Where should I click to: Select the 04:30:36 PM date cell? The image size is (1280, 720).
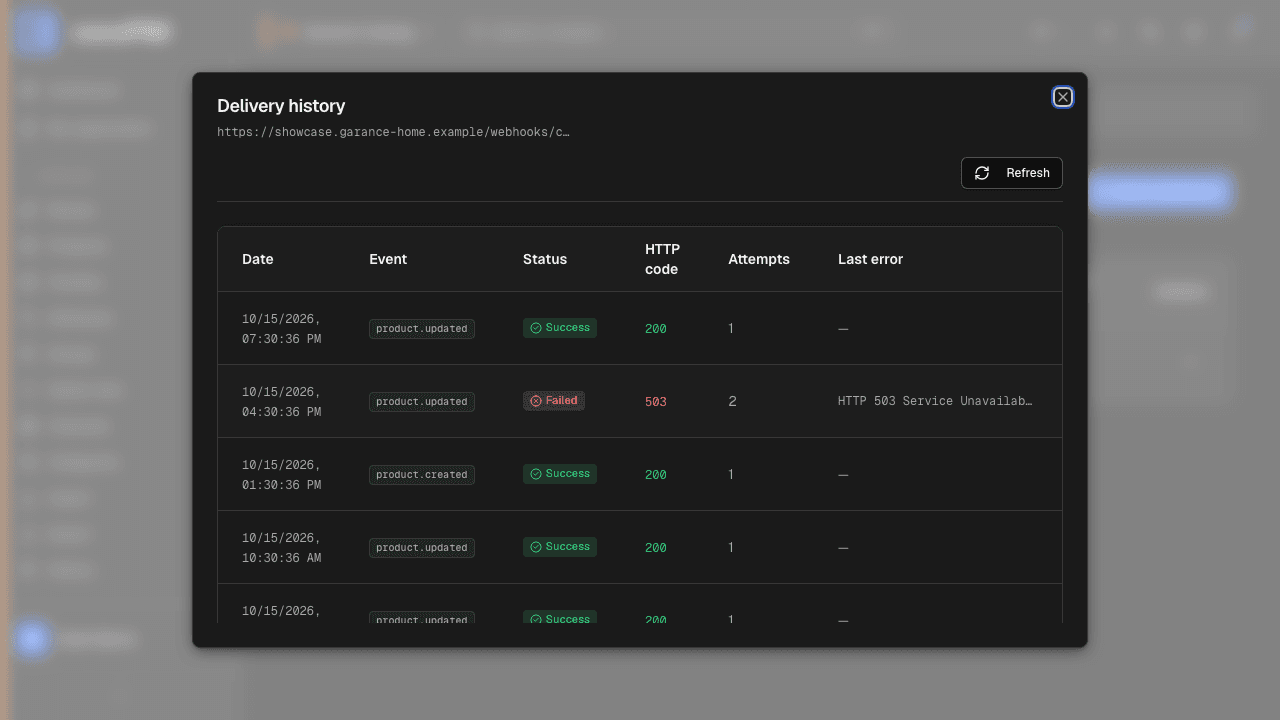tap(282, 402)
